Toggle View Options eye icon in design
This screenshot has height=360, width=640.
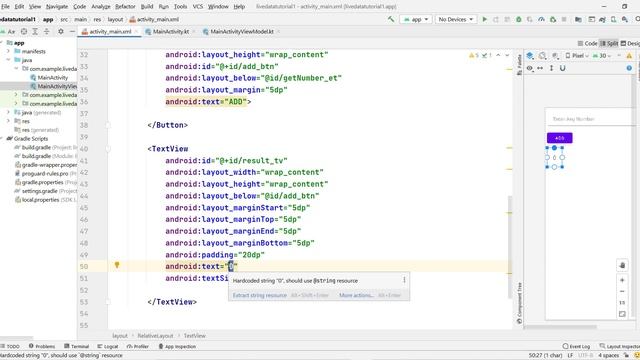529,68
